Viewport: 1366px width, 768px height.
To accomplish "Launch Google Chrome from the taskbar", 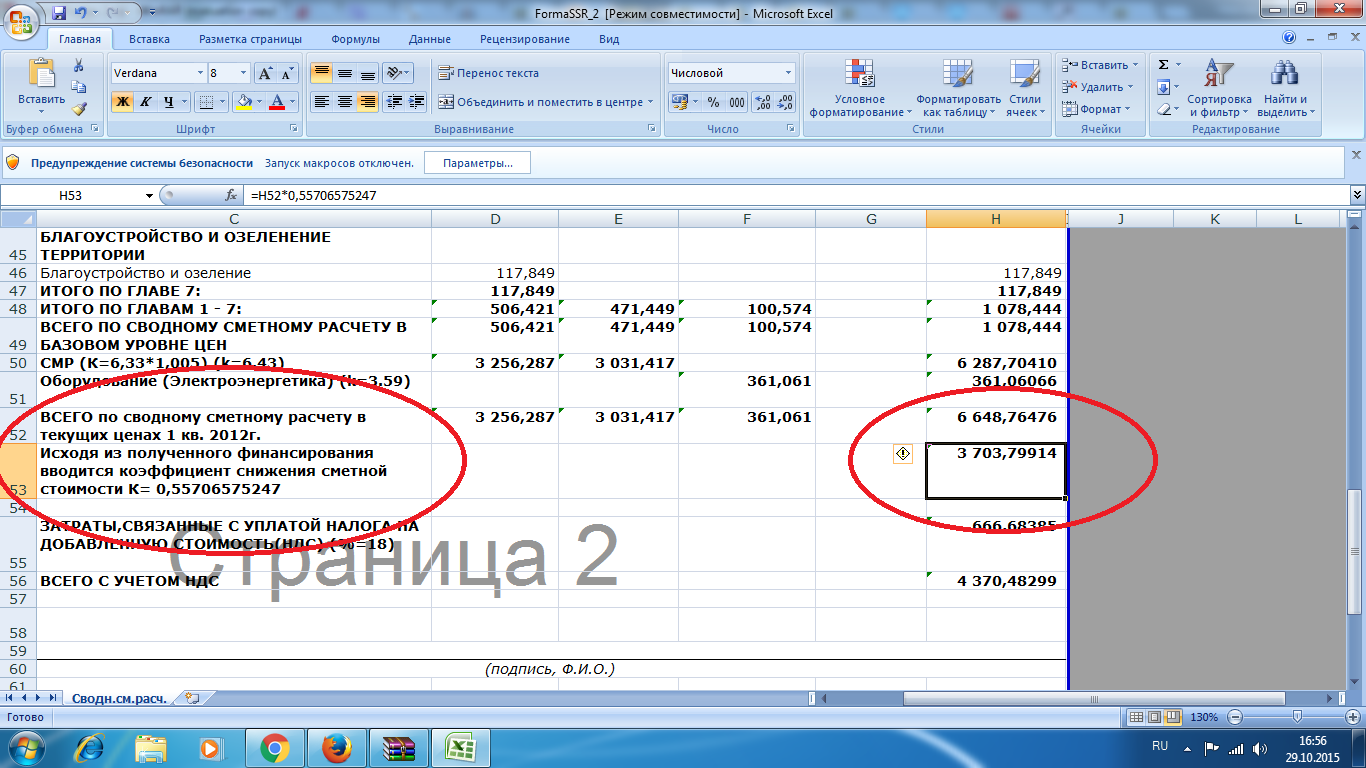I will 274,747.
